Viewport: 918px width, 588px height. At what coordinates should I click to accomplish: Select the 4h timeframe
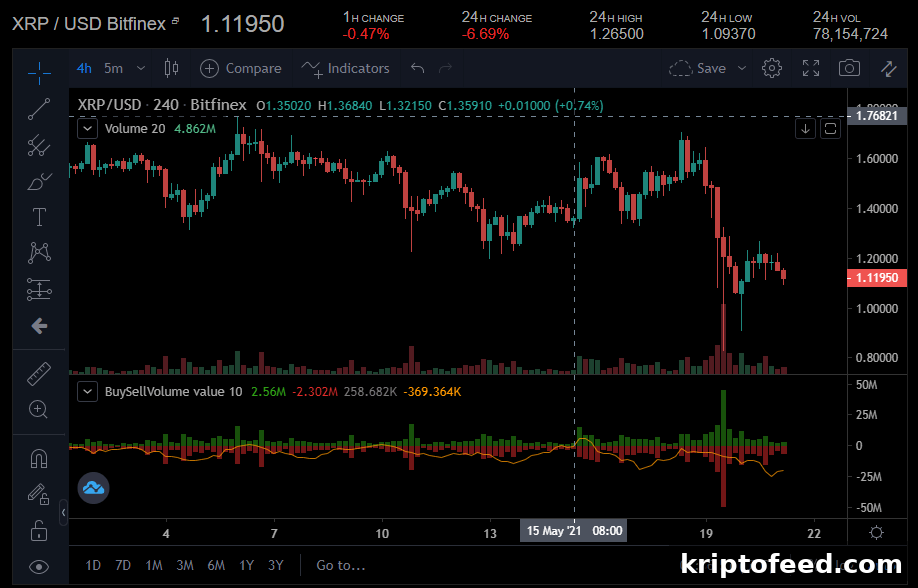click(84, 69)
